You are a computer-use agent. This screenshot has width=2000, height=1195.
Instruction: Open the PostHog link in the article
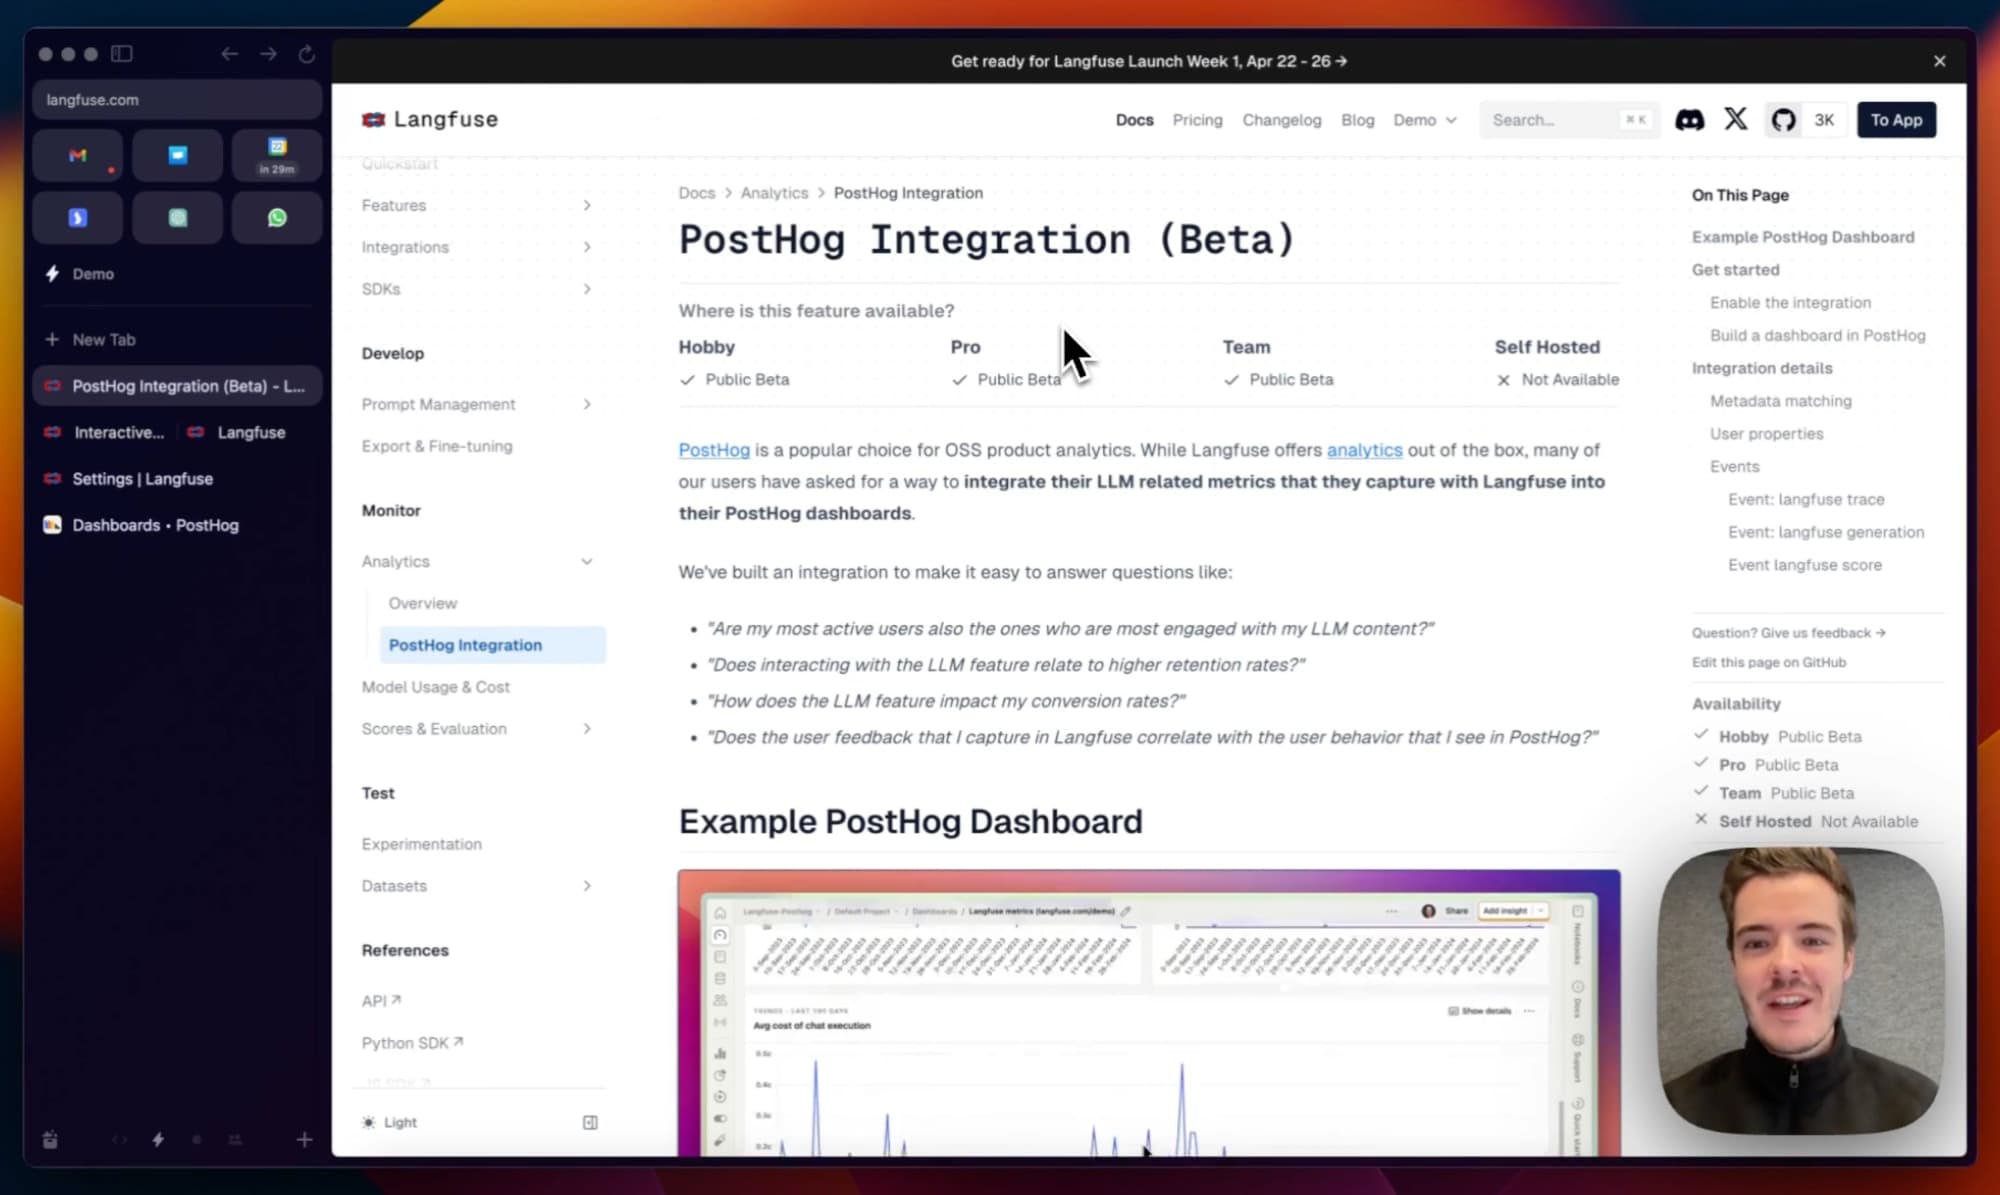point(714,450)
